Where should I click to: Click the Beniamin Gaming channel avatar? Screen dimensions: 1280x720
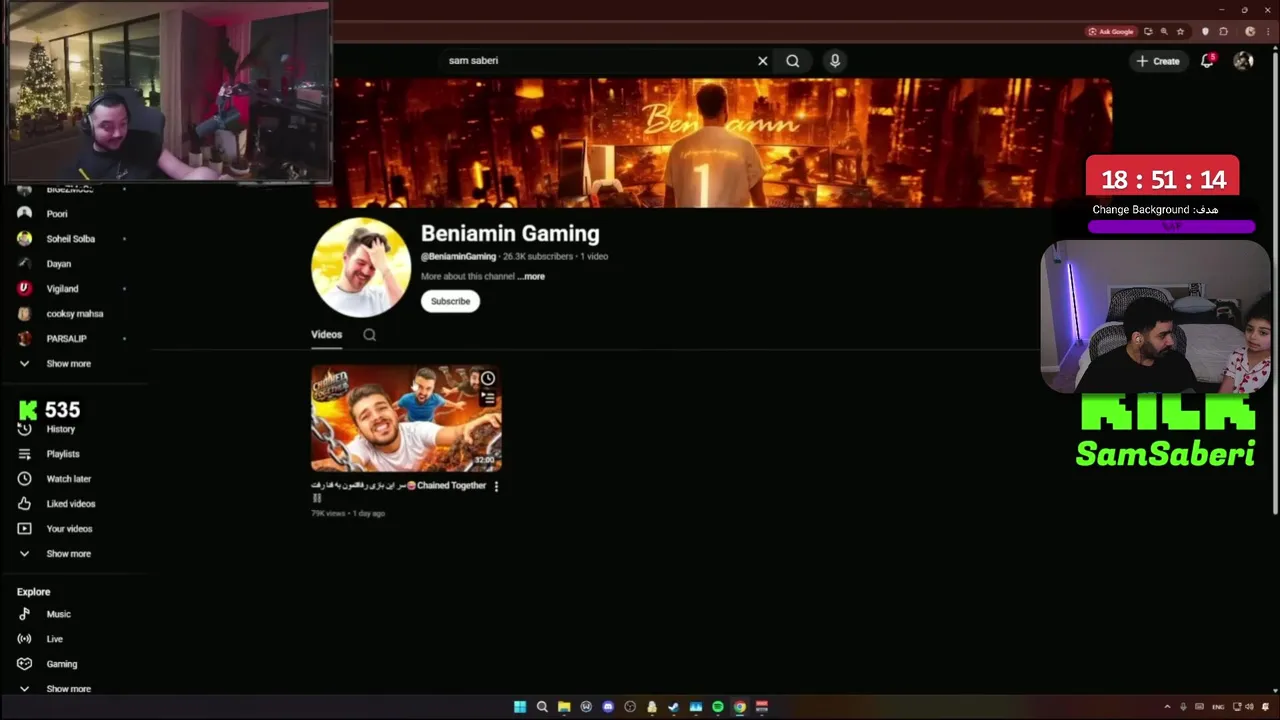click(x=361, y=268)
